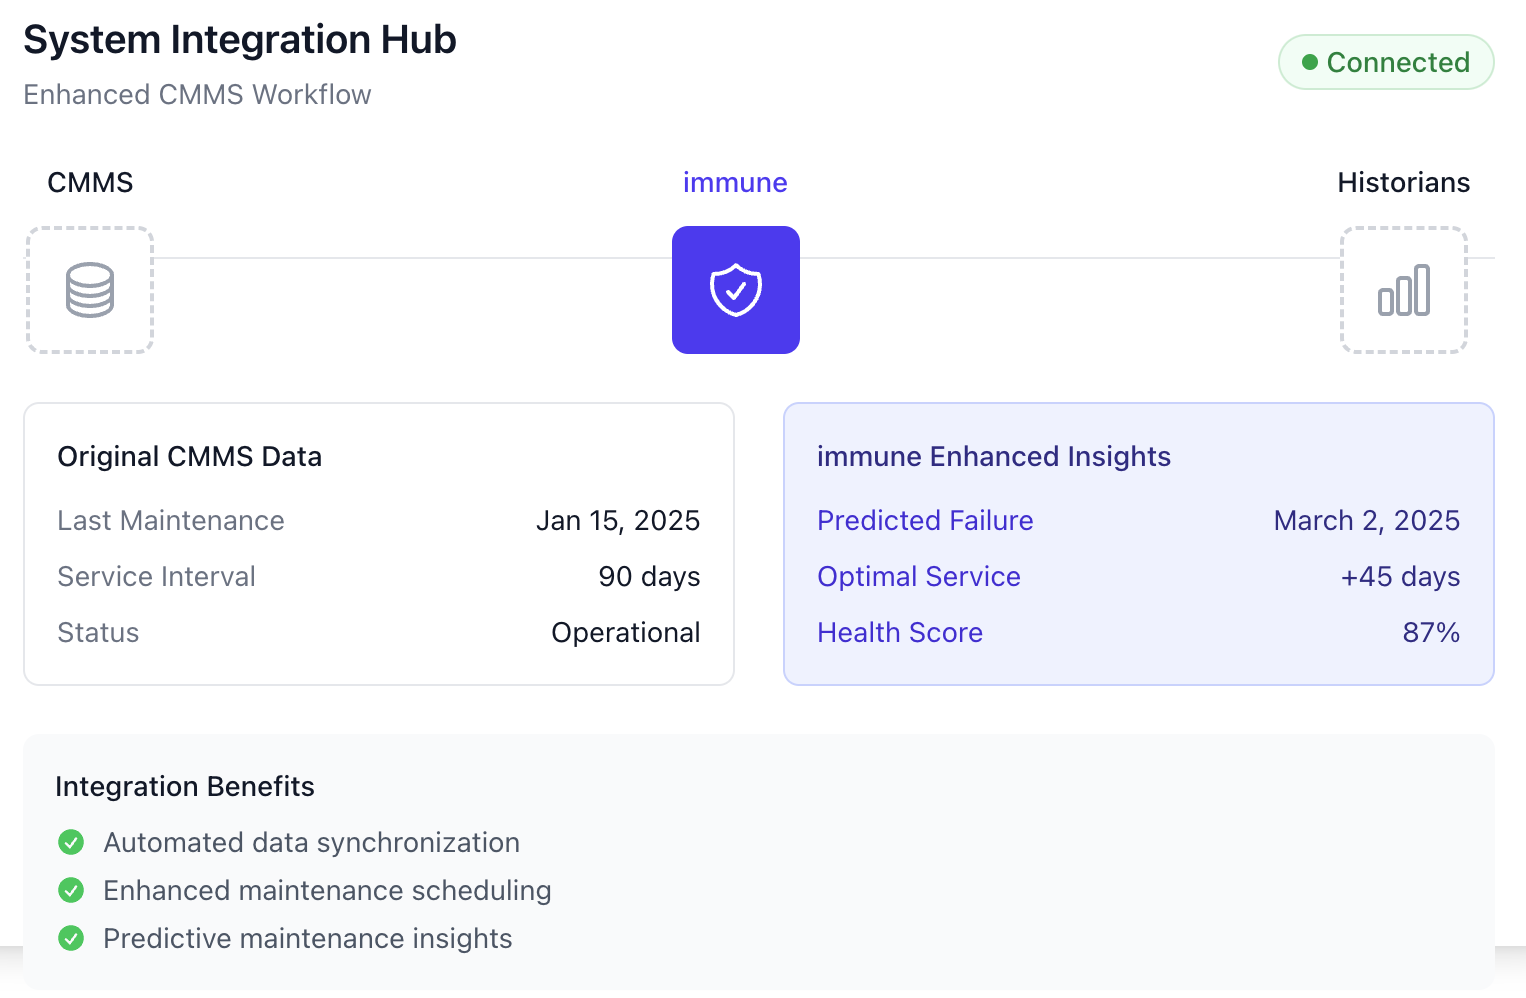Click the Integration Benefits heading
Image resolution: width=1526 pixels, height=998 pixels.
185,786
